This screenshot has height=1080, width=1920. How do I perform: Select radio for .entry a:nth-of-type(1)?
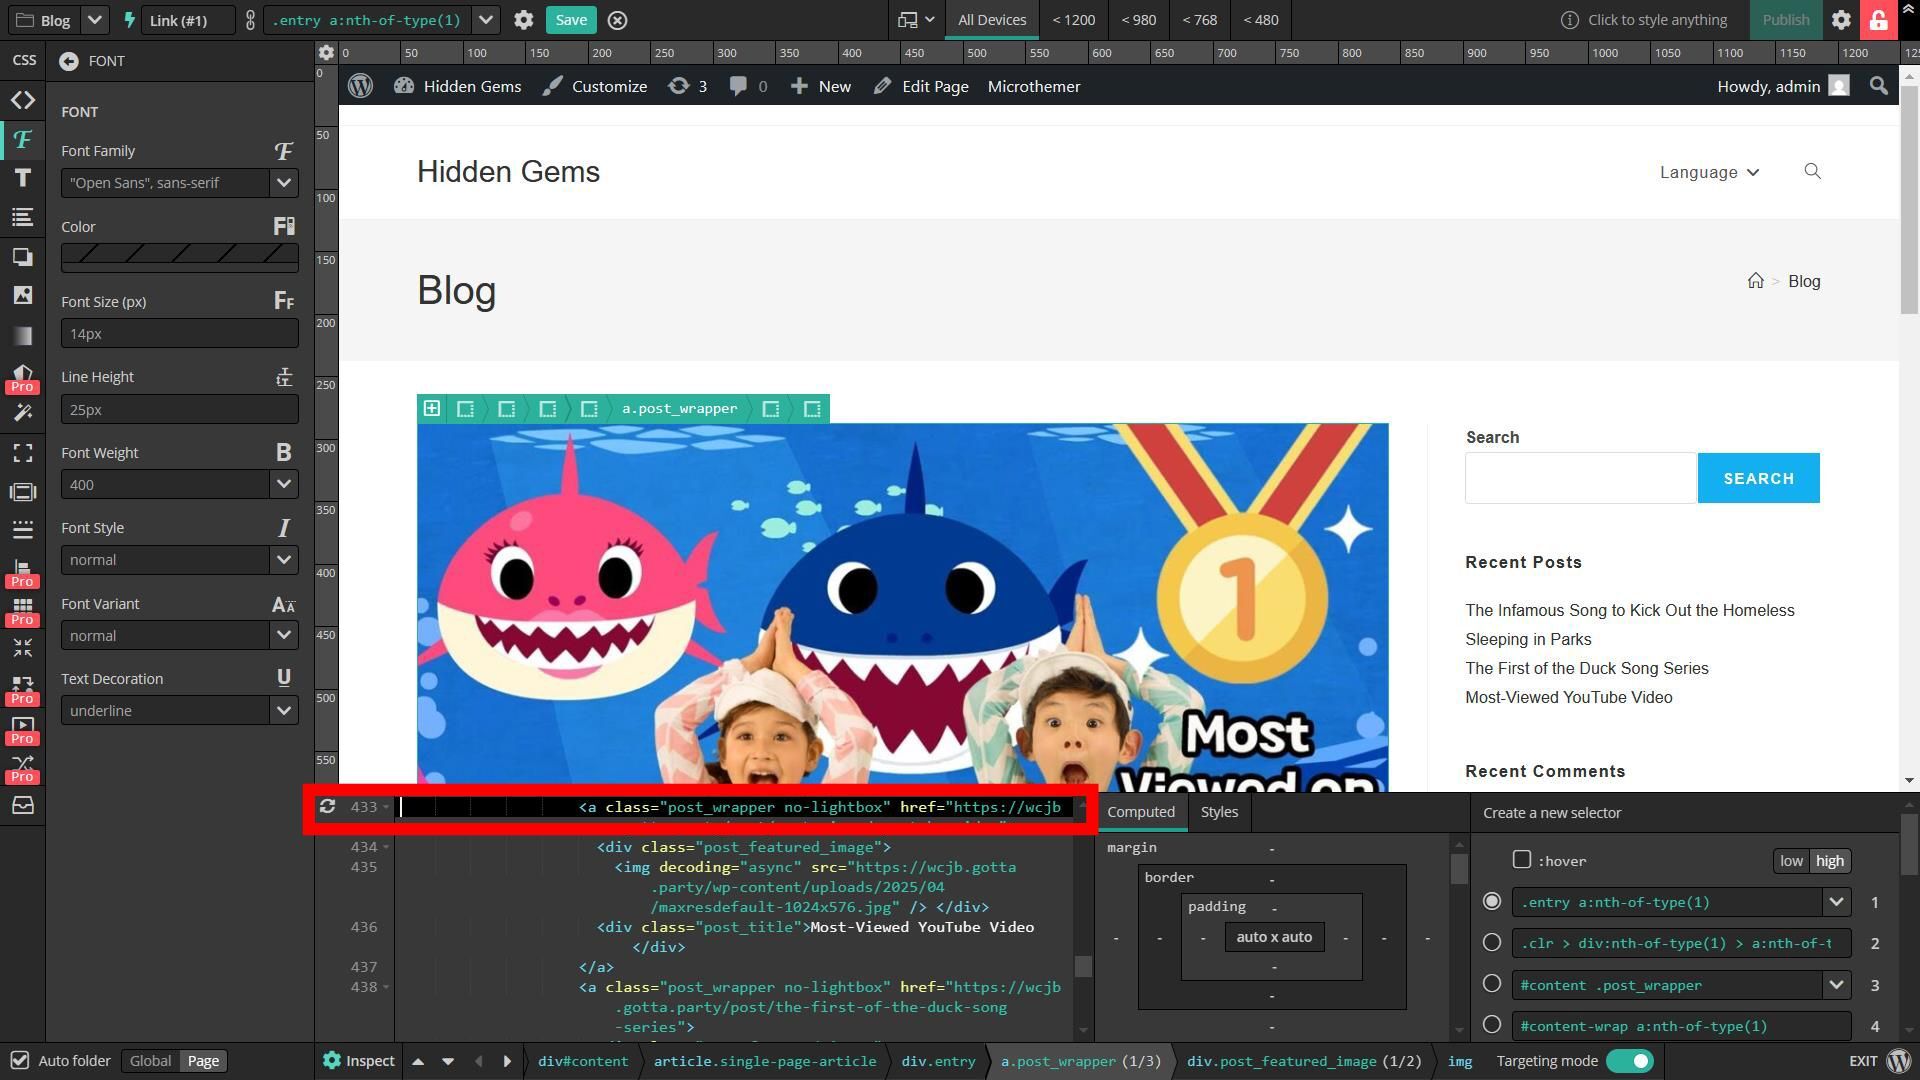tap(1492, 902)
